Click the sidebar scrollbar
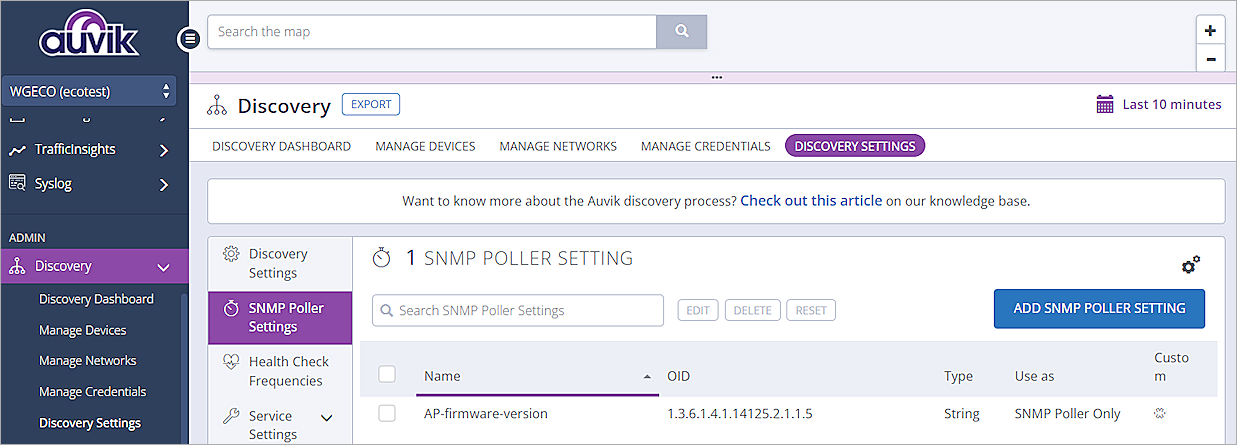 point(183,370)
